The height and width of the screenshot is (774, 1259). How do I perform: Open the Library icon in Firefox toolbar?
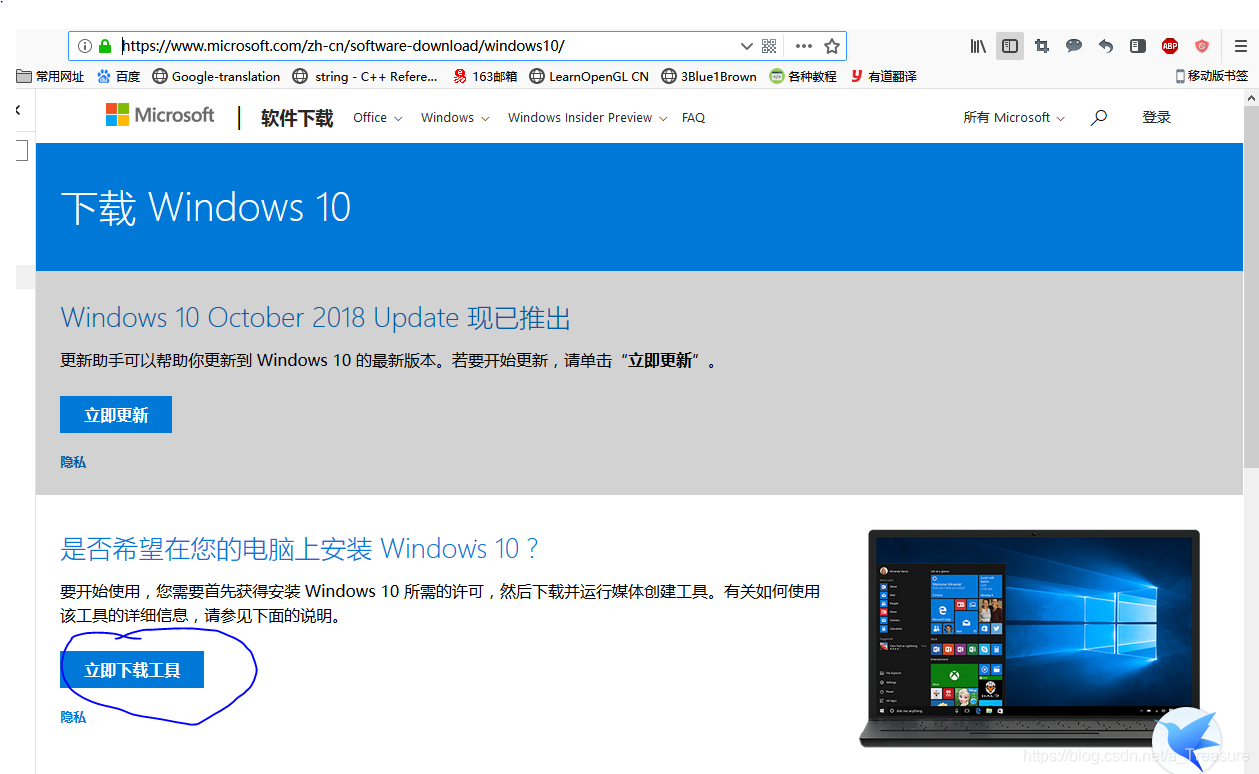tap(978, 46)
